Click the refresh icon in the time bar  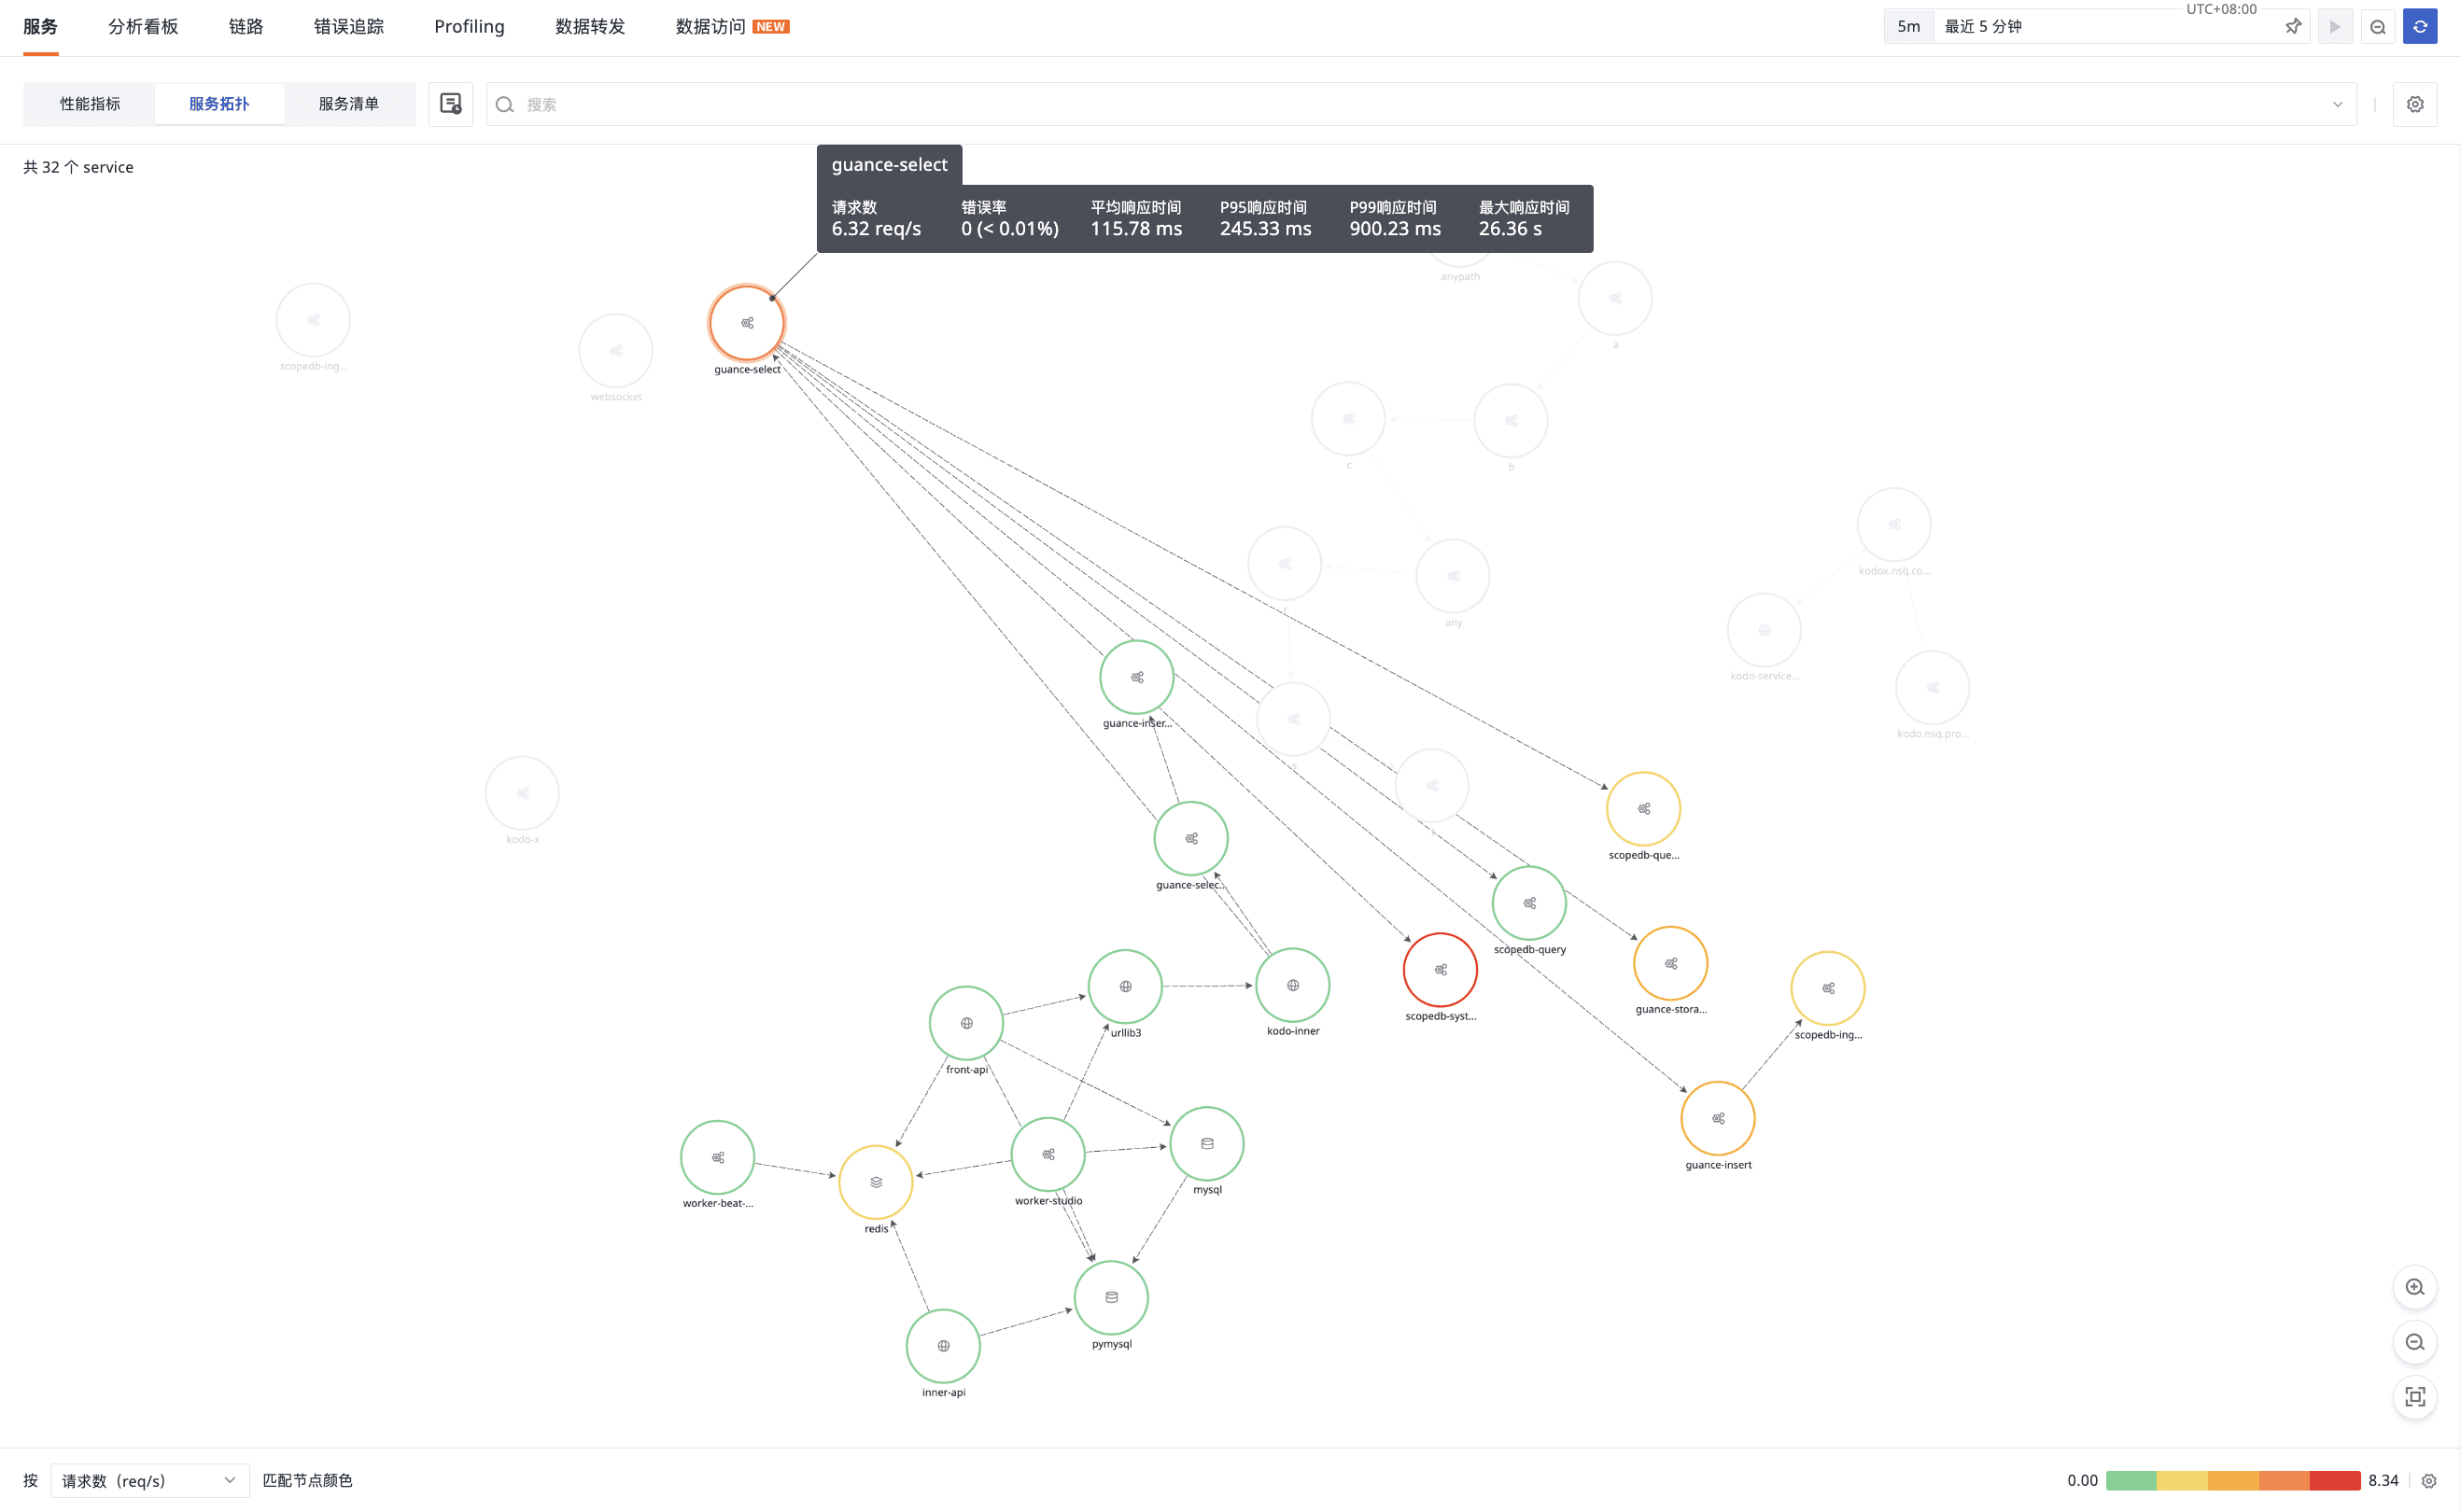(x=2420, y=27)
